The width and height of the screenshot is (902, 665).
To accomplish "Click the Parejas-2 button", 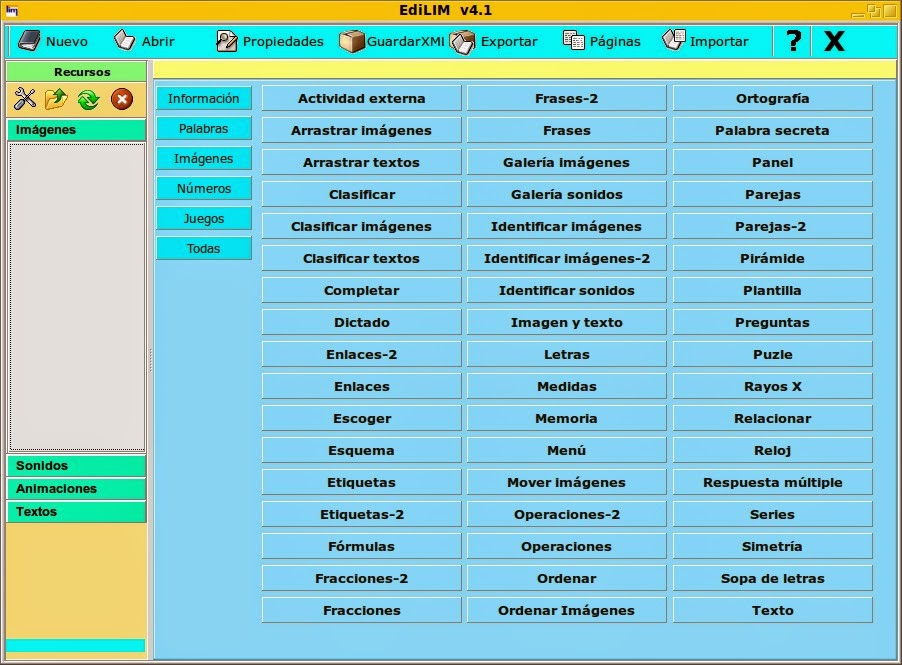I will click(x=773, y=227).
